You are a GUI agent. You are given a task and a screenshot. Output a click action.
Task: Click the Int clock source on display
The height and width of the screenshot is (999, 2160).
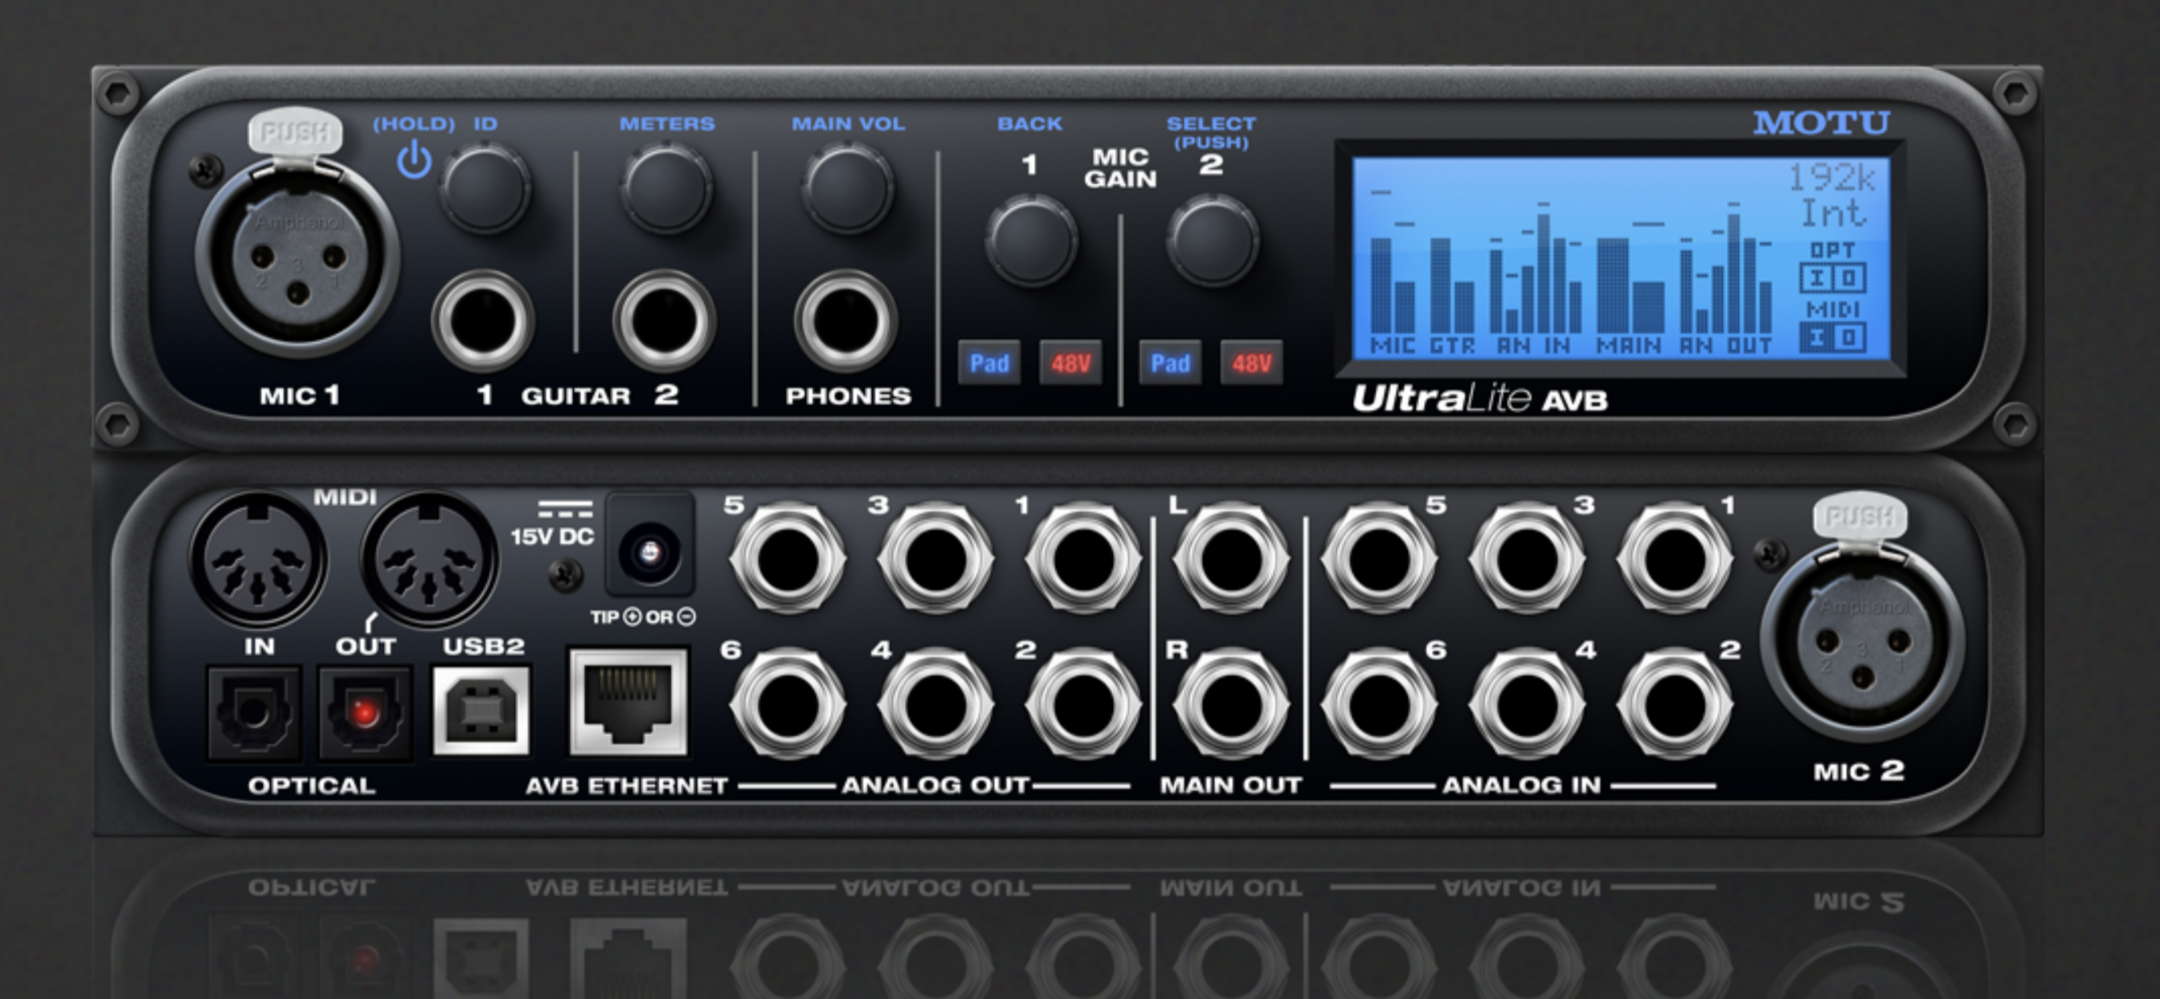click(1833, 213)
